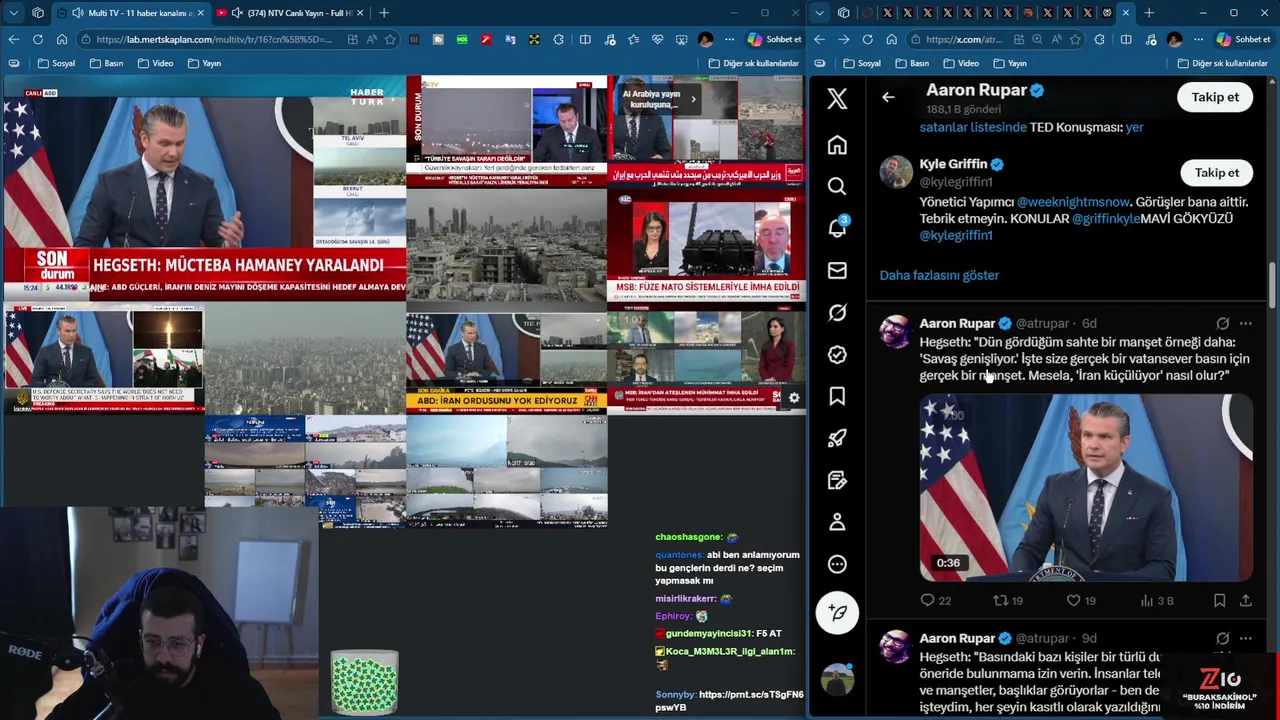This screenshot has height=720, width=1280.
Task: Click the X logo in sidebar
Action: [x=837, y=98]
